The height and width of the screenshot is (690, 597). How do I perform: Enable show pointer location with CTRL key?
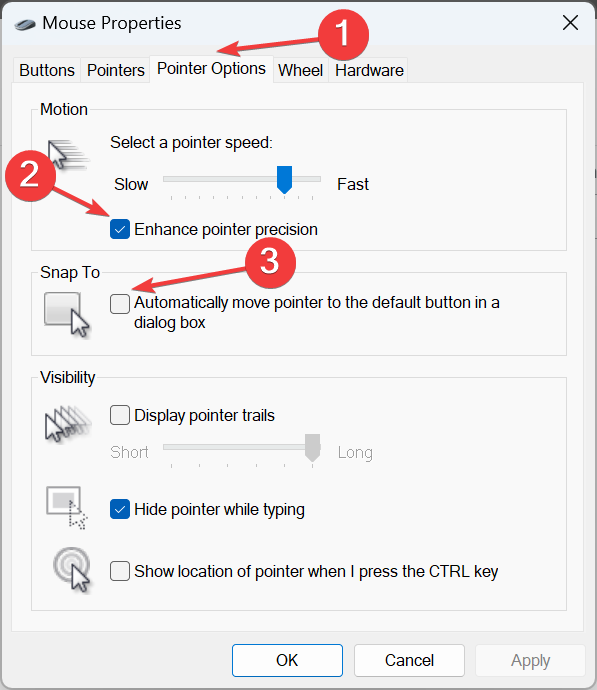[120, 571]
